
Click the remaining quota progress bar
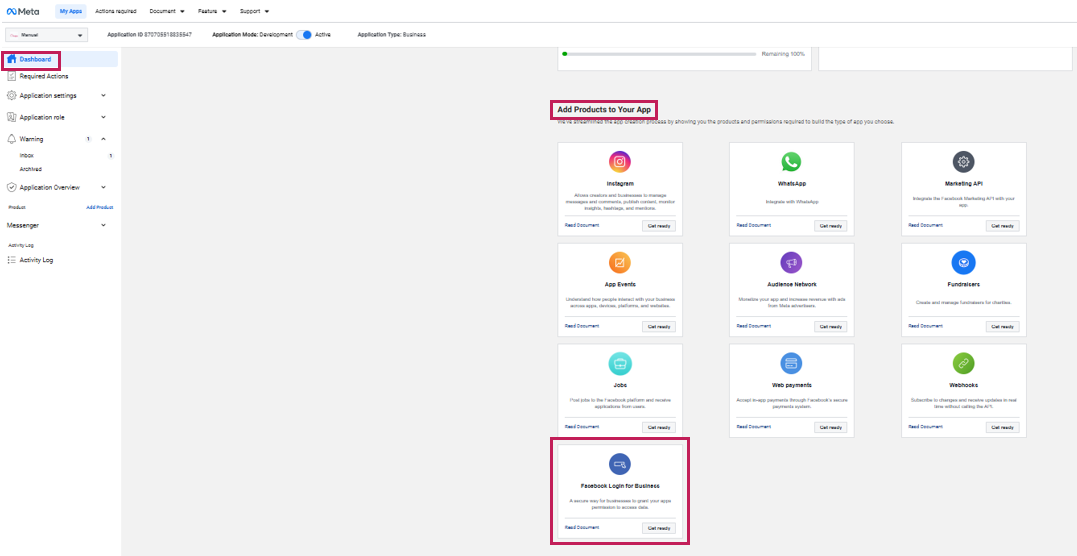click(x=659, y=54)
